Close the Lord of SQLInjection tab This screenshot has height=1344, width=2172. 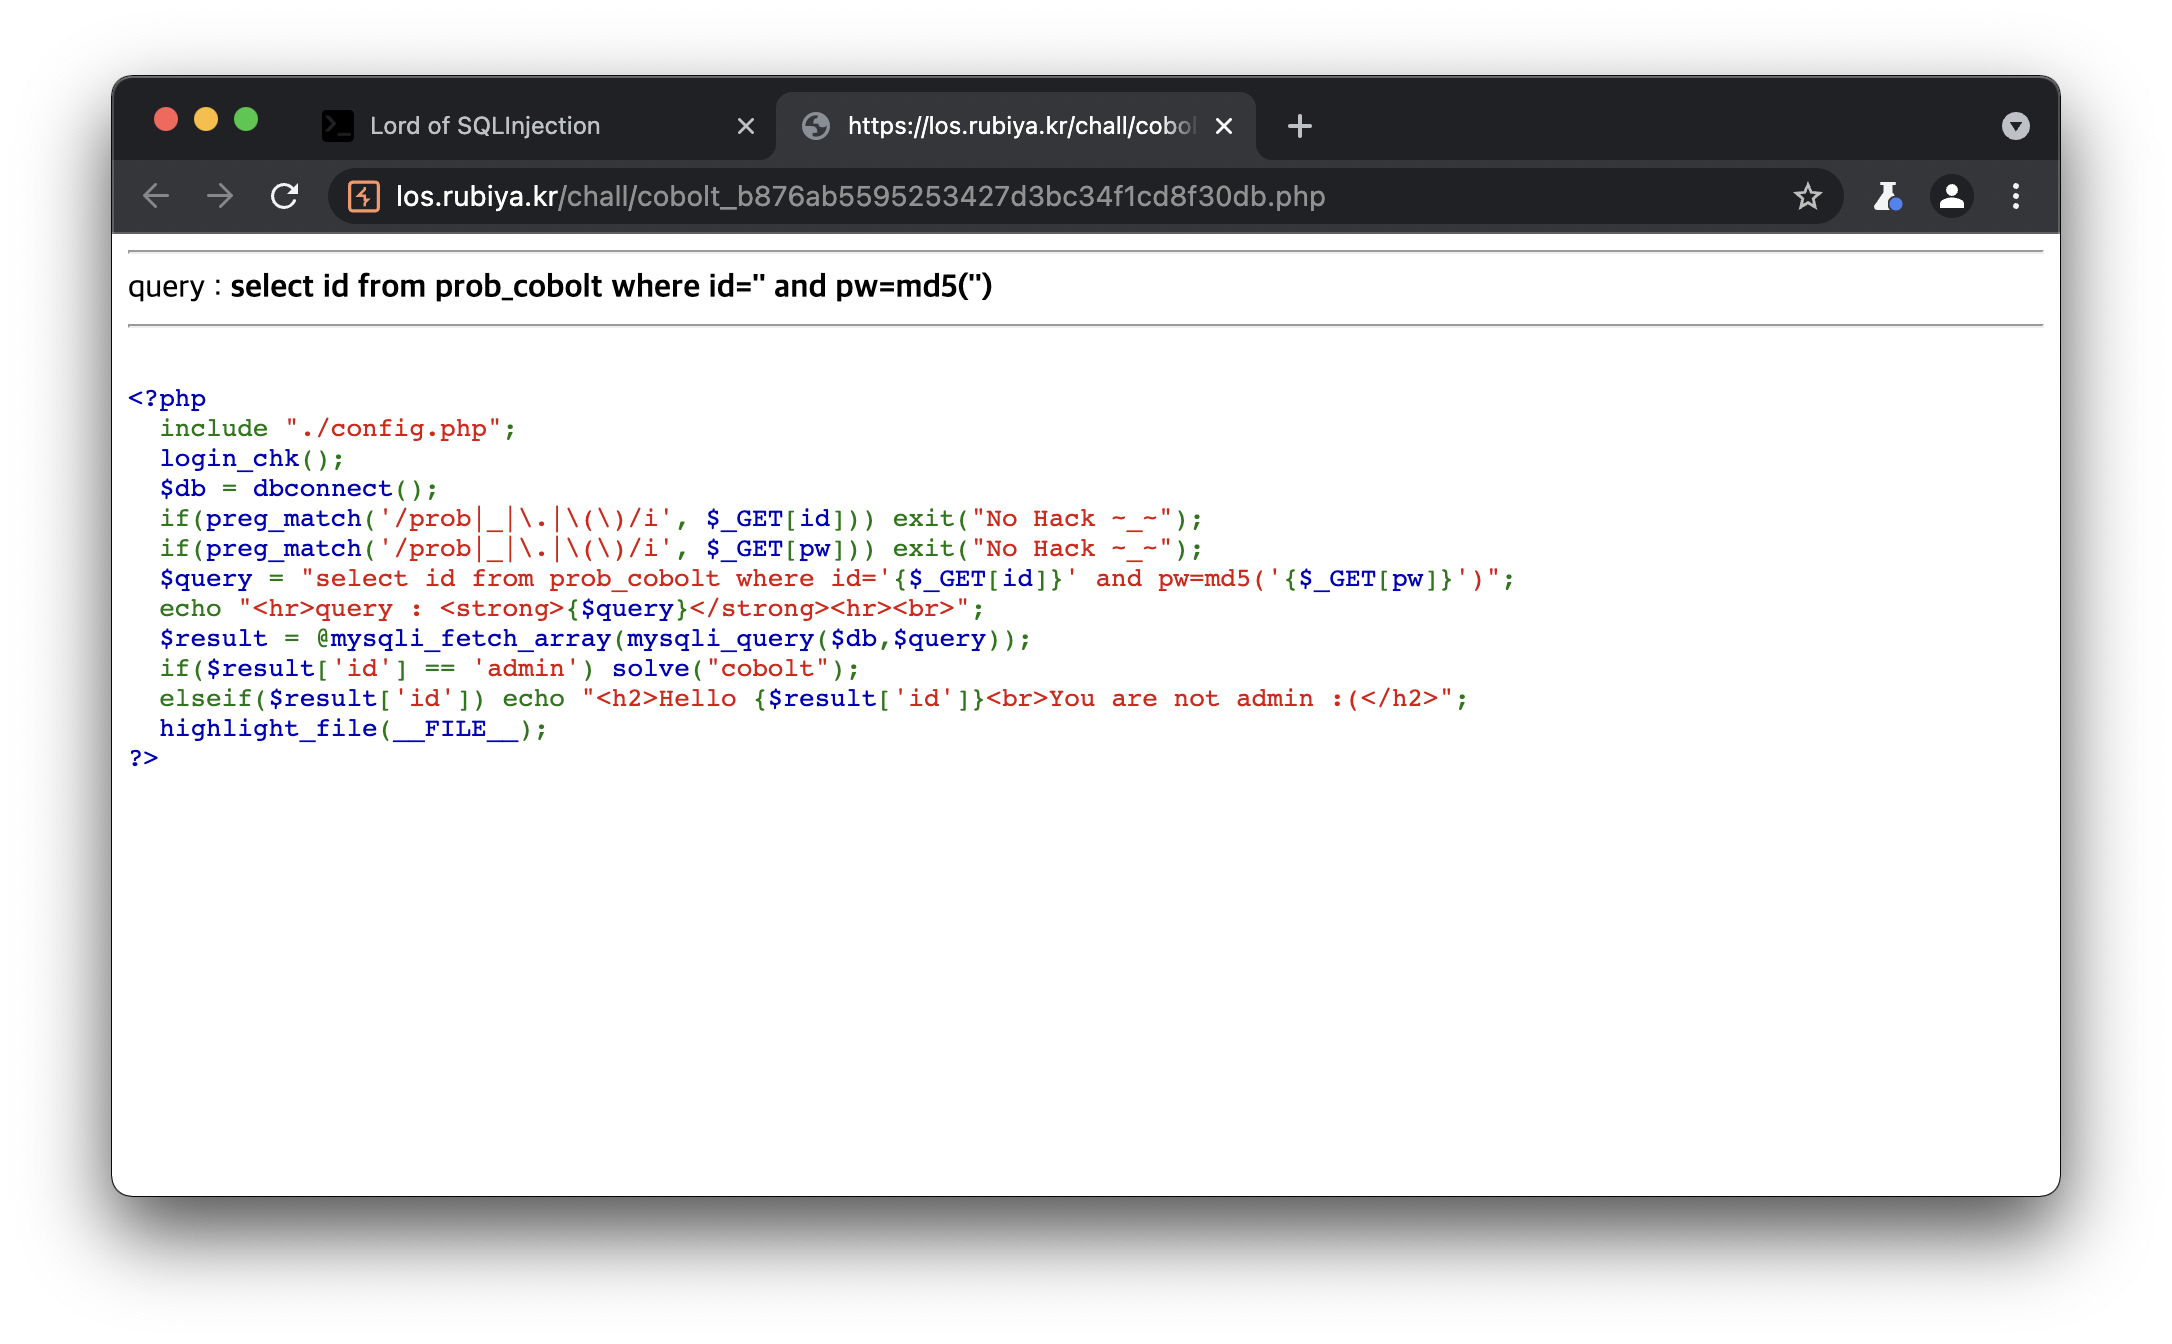click(x=745, y=126)
